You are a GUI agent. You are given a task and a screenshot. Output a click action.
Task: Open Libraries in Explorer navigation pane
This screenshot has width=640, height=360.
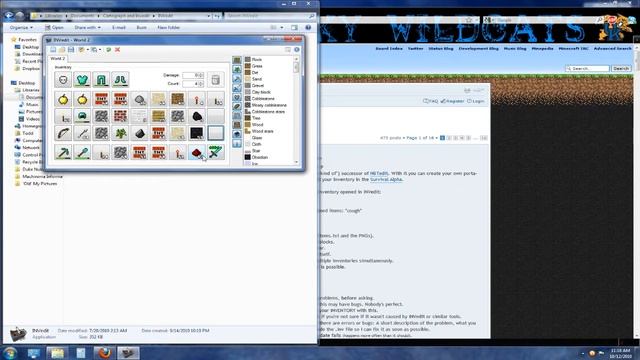tap(28, 90)
